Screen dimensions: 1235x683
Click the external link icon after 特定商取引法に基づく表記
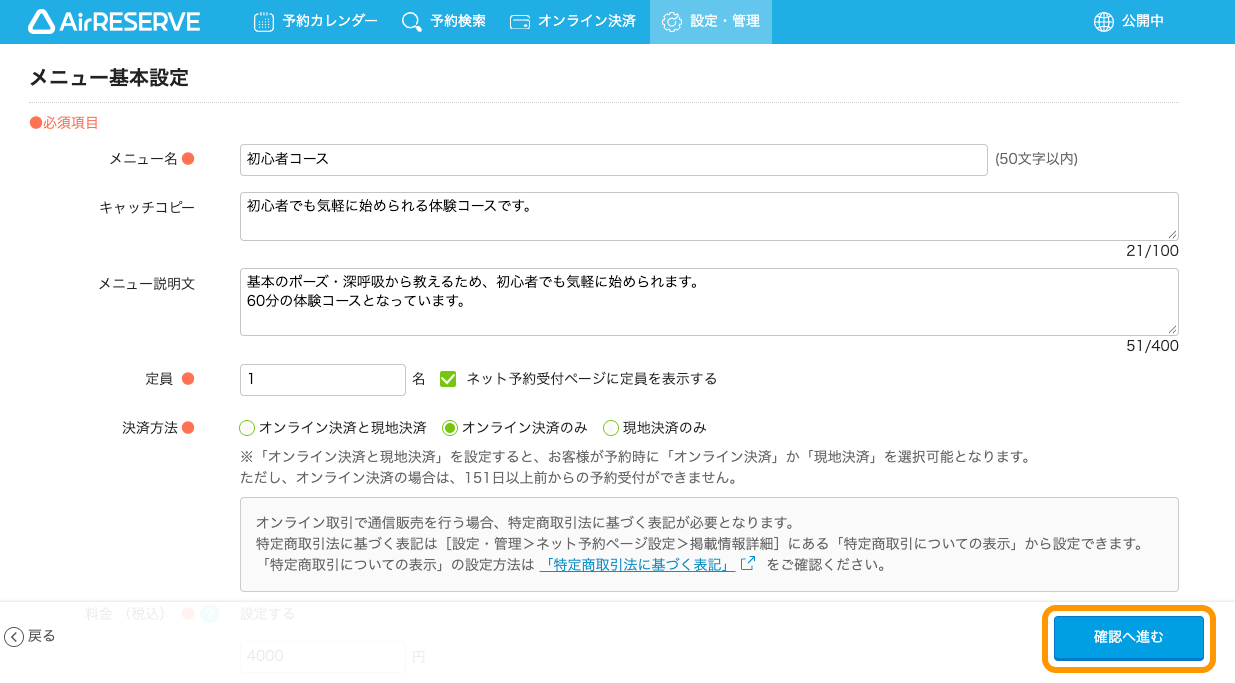[x=747, y=563]
